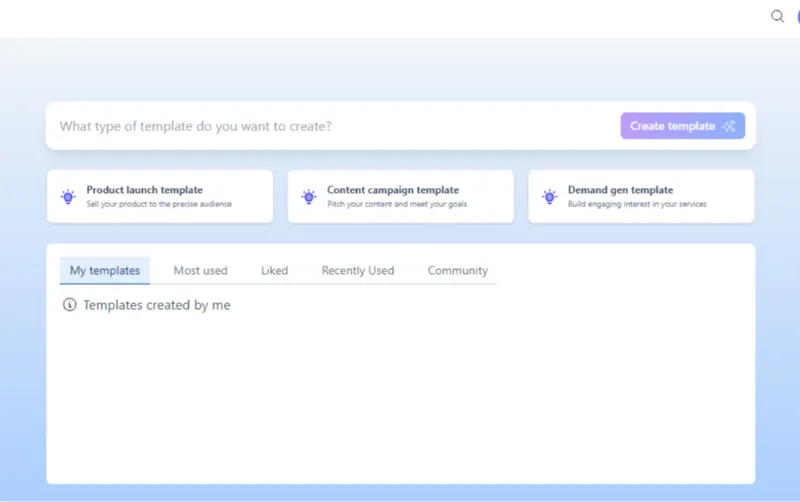The width and height of the screenshot is (800, 502).
Task: Click the sparkle icon on Create template
Action: click(729, 126)
